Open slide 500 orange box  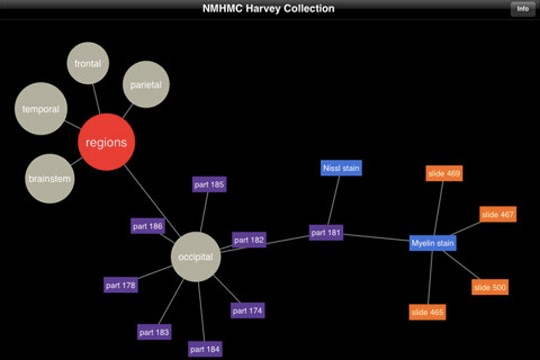[490, 287]
